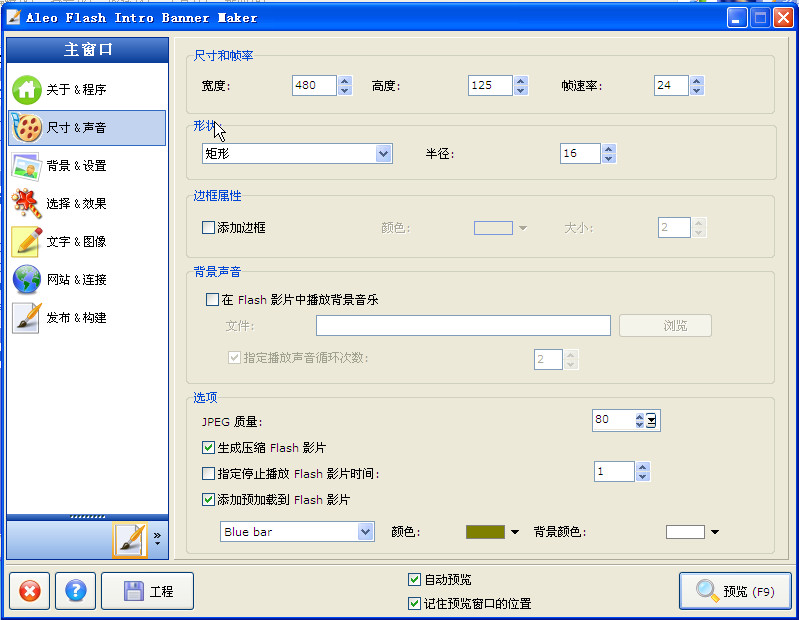The width and height of the screenshot is (799, 620).
Task: Open help question mark button
Action: 75,591
